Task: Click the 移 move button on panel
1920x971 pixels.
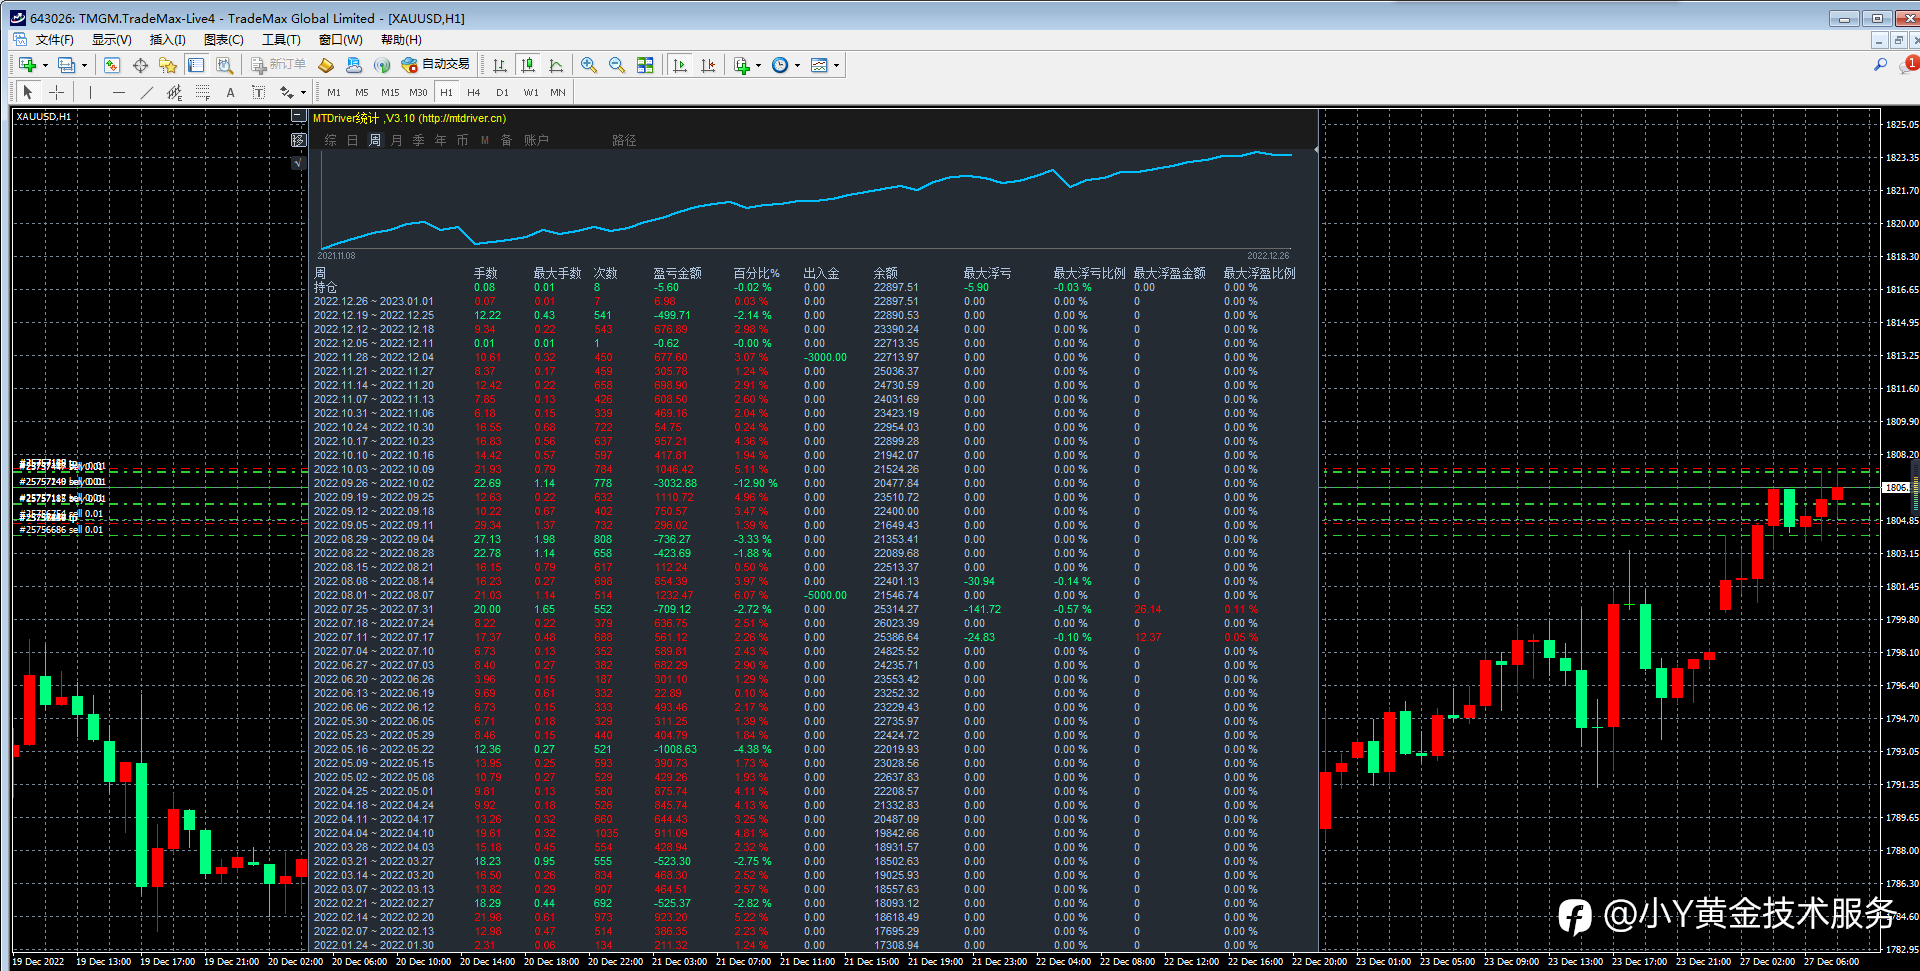Action: 298,140
